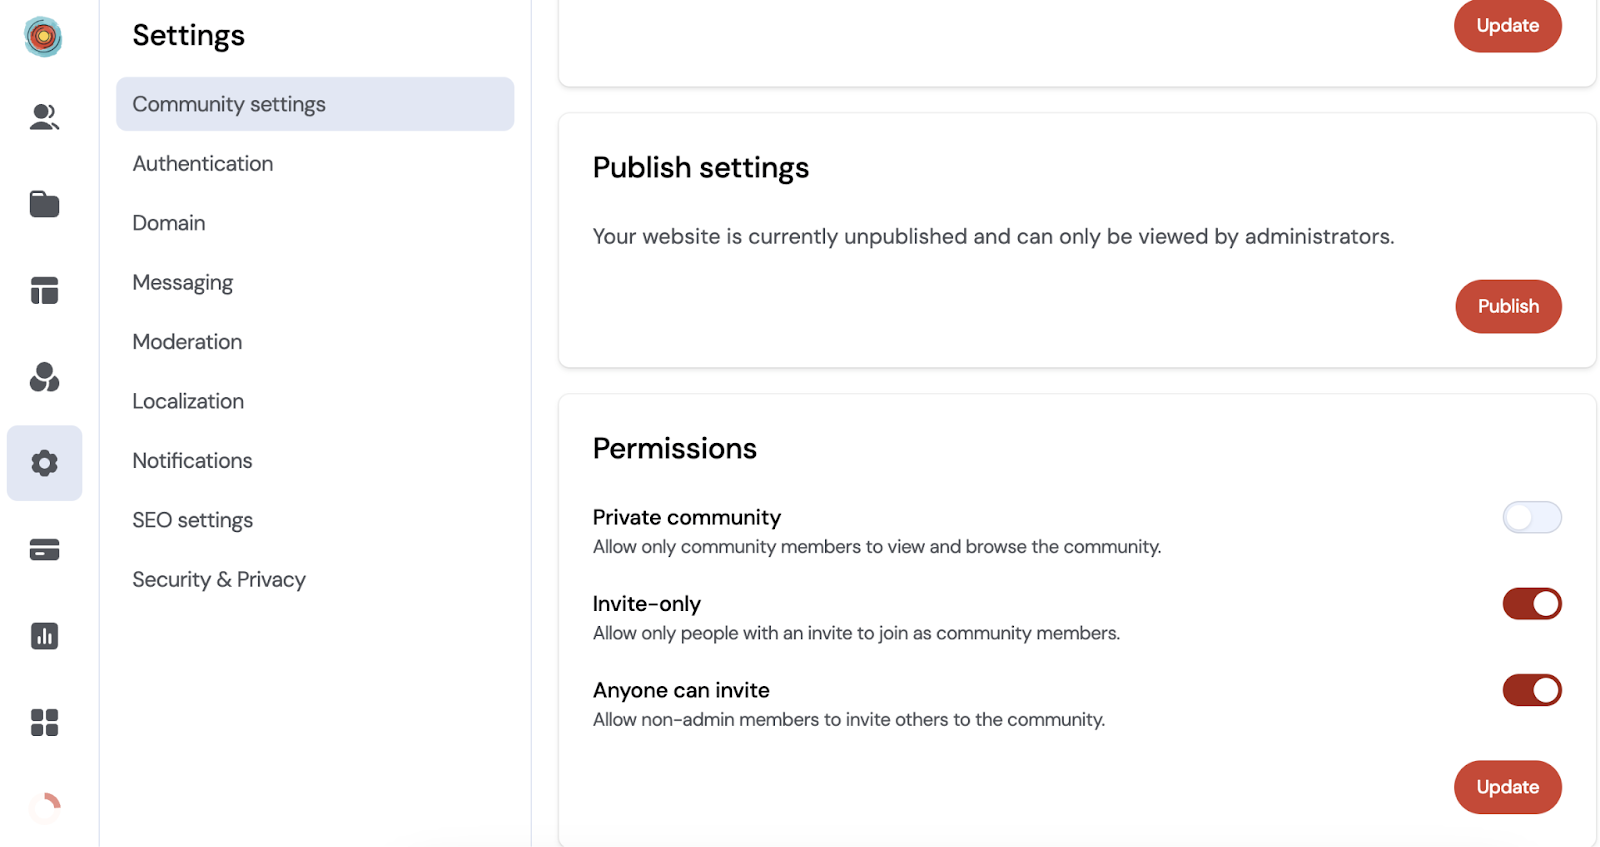Click the Settings title
This screenshot has height=847, width=1600.
[189, 36]
